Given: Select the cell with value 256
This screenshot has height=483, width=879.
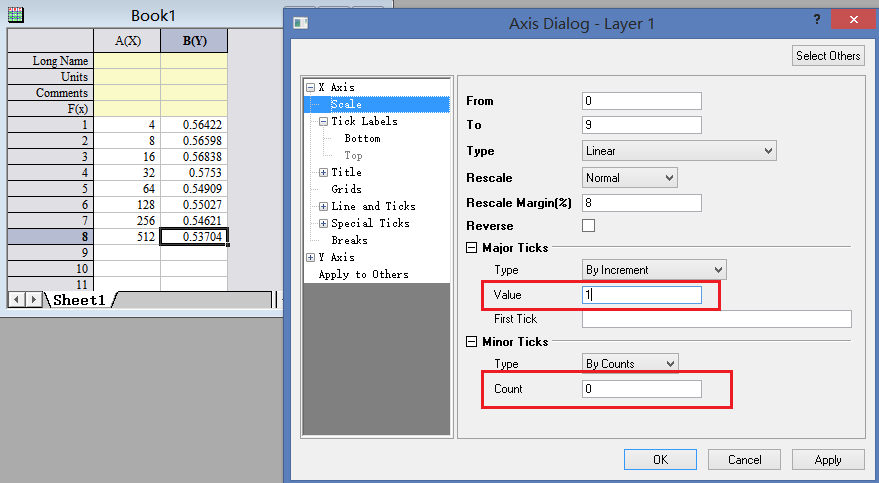Looking at the screenshot, I should (x=127, y=220).
